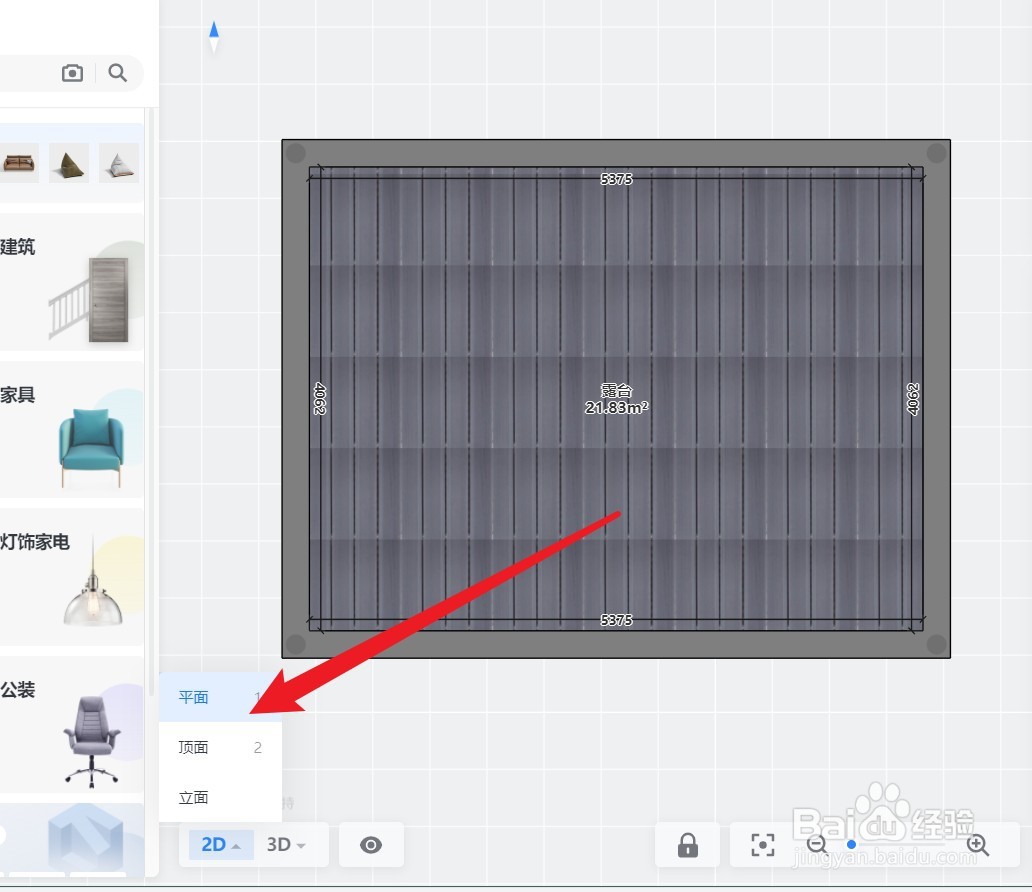Select the top-right wall corner node
The image size is (1032, 892).
click(936, 153)
